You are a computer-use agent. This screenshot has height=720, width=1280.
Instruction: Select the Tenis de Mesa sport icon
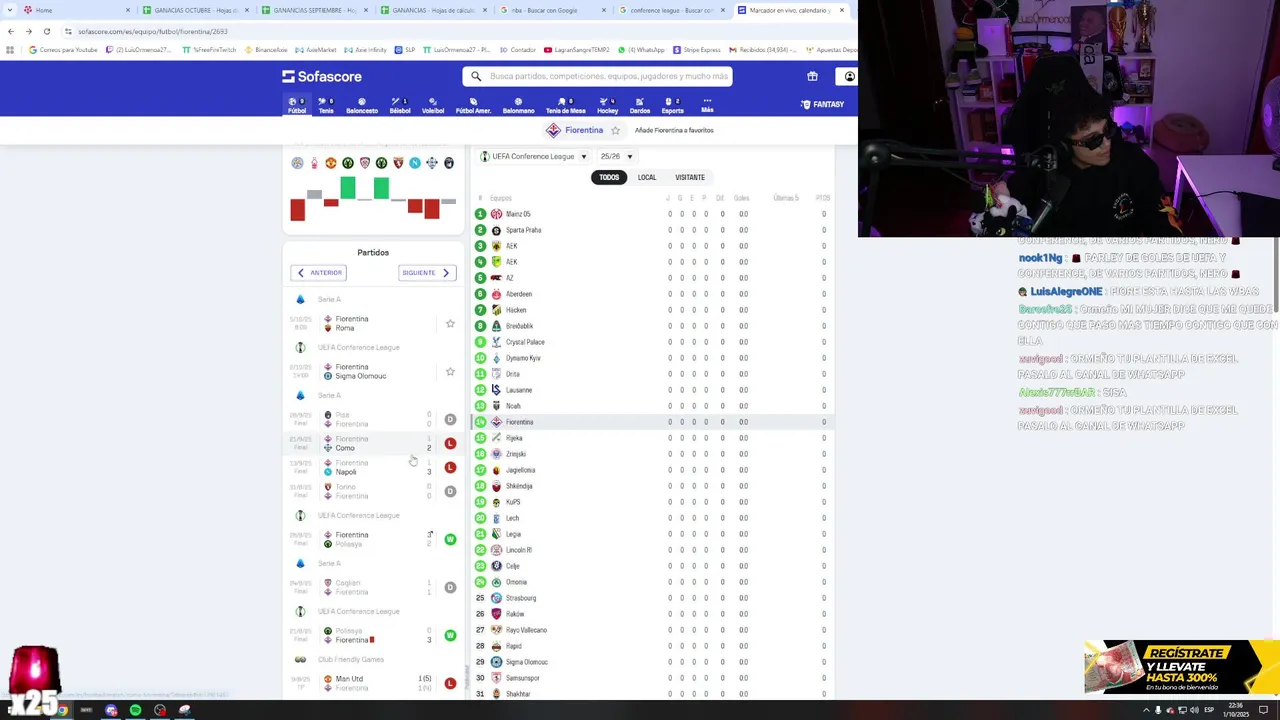tap(565, 105)
